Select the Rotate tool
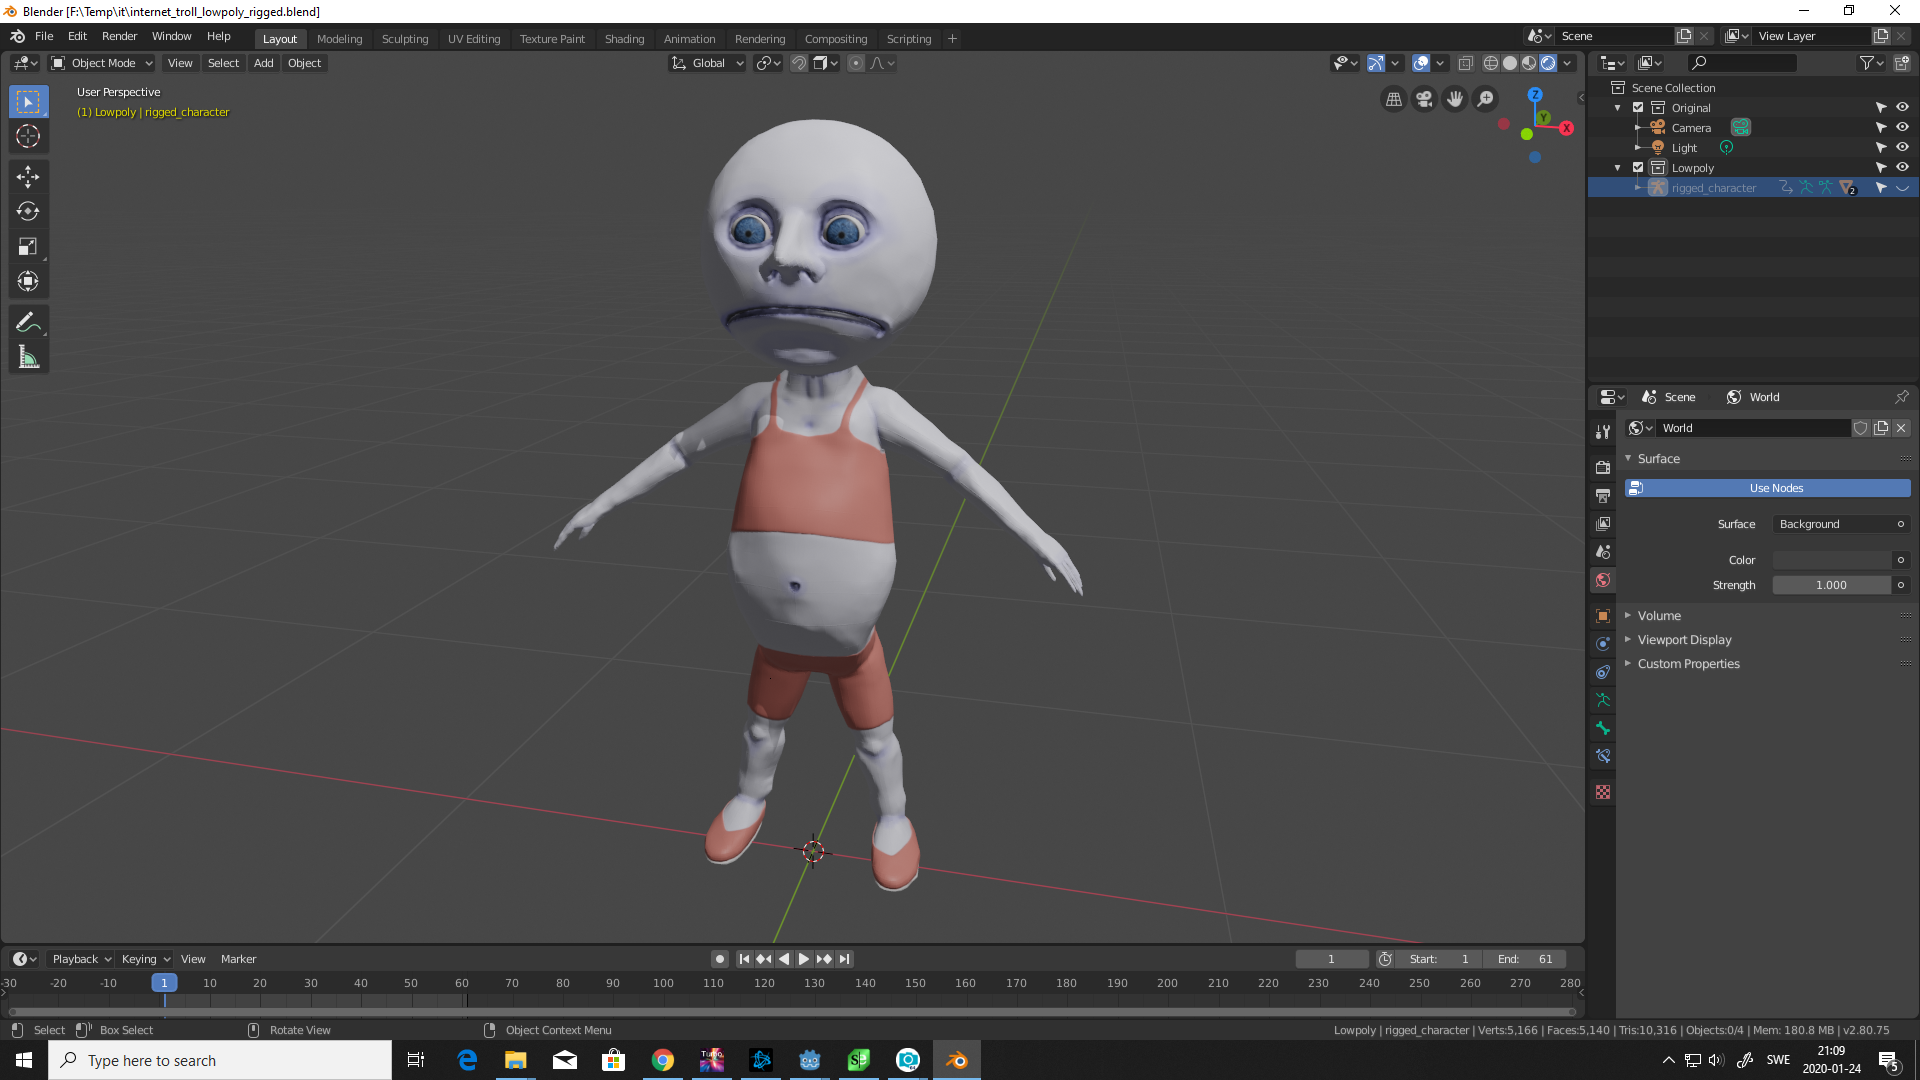The height and width of the screenshot is (1080, 1920). [28, 211]
